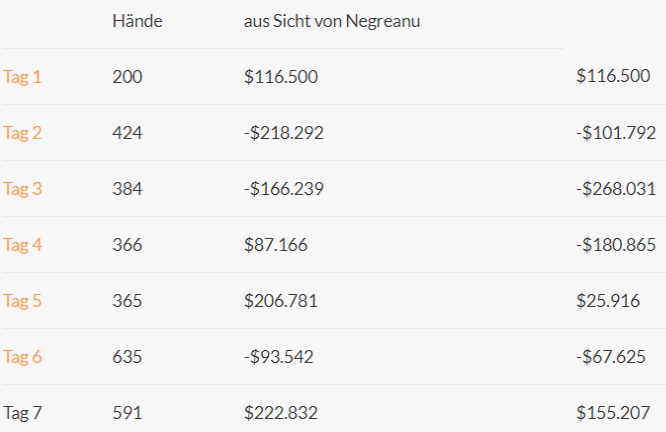
Task: Select the -$101.792 running total
Action: [x=616, y=132]
